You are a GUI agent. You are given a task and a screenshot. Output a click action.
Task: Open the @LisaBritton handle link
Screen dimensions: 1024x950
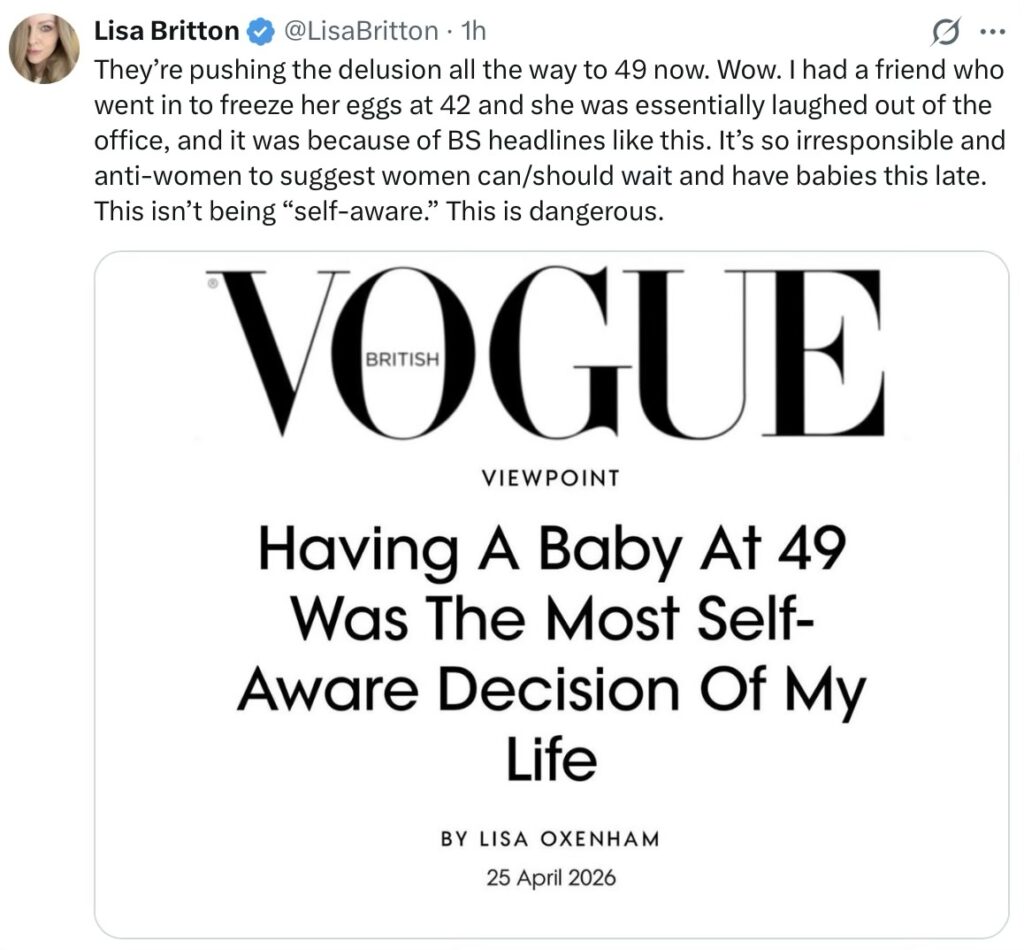click(x=362, y=32)
